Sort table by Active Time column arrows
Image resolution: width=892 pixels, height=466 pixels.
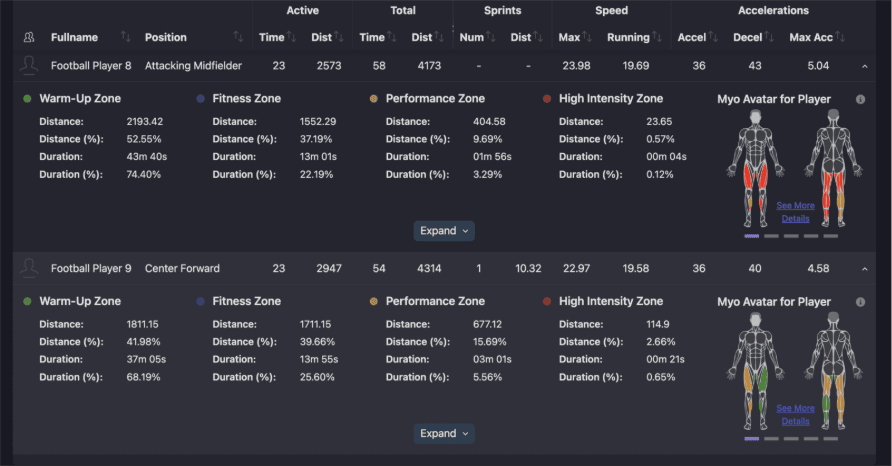pyautogui.click(x=291, y=37)
